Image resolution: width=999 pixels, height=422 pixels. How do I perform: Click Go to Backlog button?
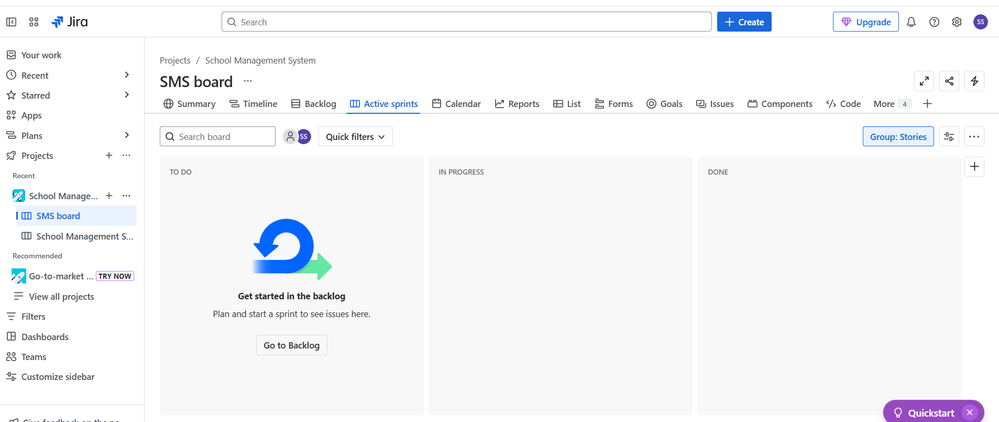[x=292, y=345]
